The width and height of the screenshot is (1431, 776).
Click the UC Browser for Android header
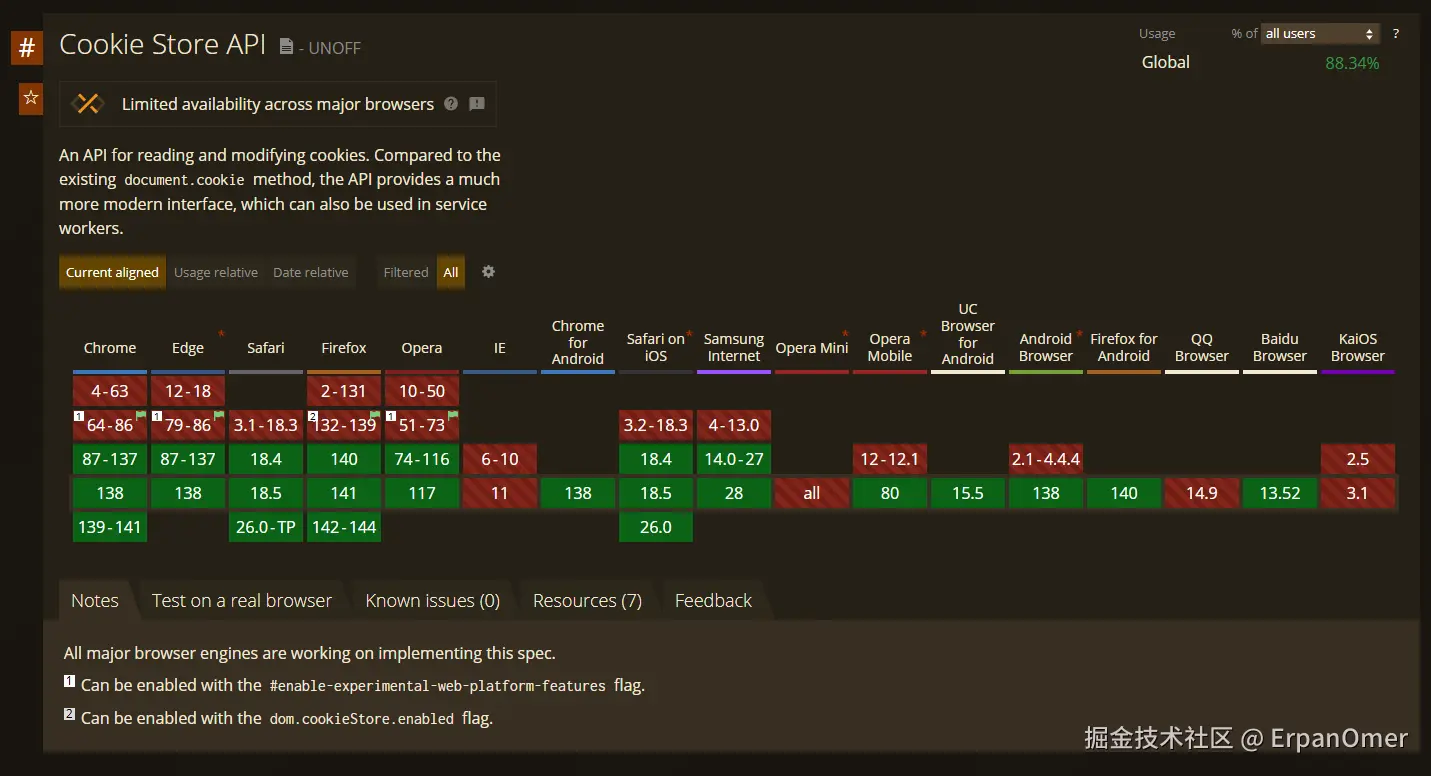pyautogui.click(x=968, y=334)
